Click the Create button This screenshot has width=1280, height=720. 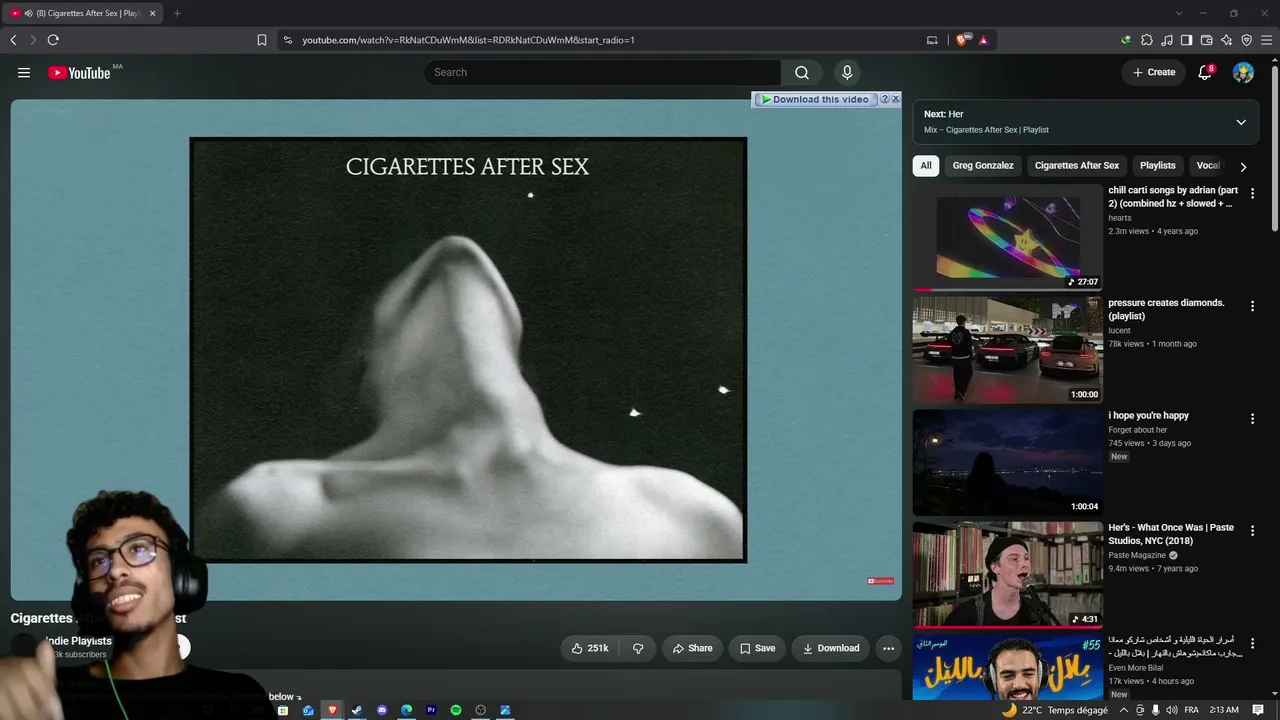pyautogui.click(x=1154, y=72)
